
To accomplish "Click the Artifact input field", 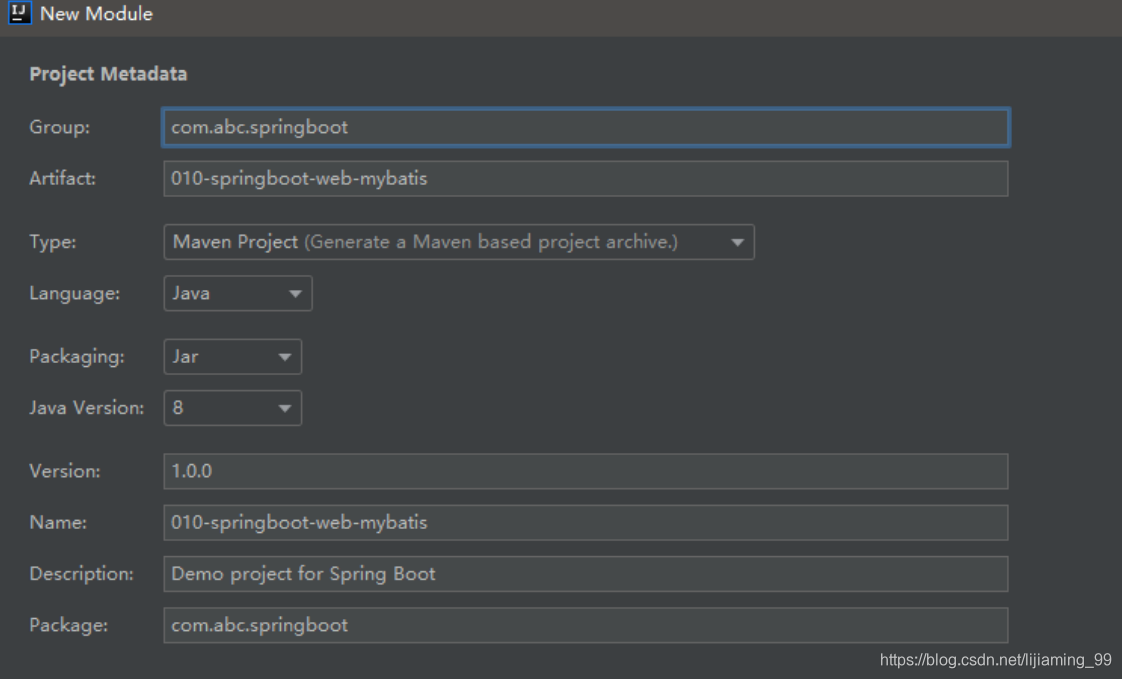I will pyautogui.click(x=586, y=179).
